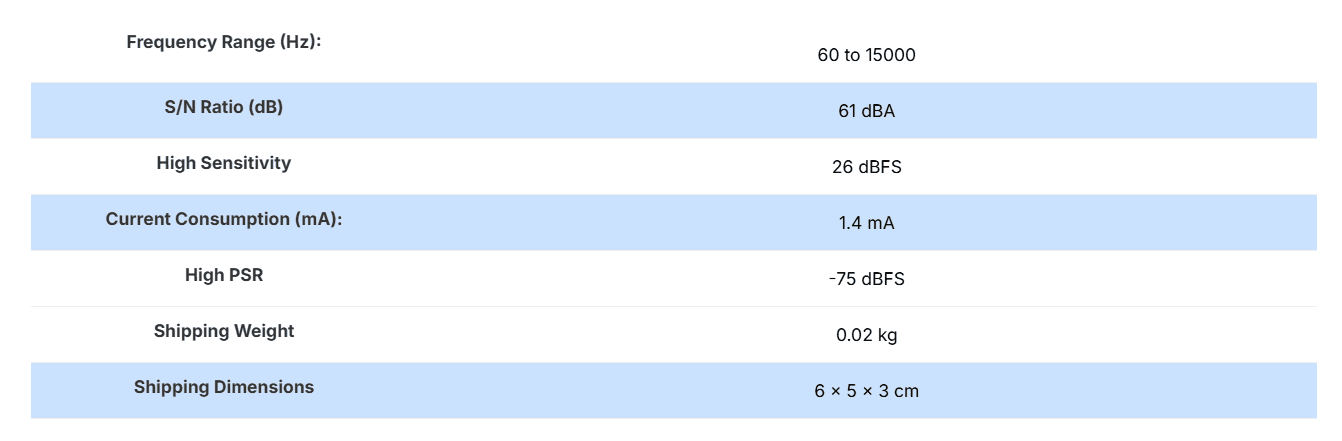Image resolution: width=1342 pixels, height=441 pixels.
Task: Select the 60 to 15000 value
Action: 866,55
